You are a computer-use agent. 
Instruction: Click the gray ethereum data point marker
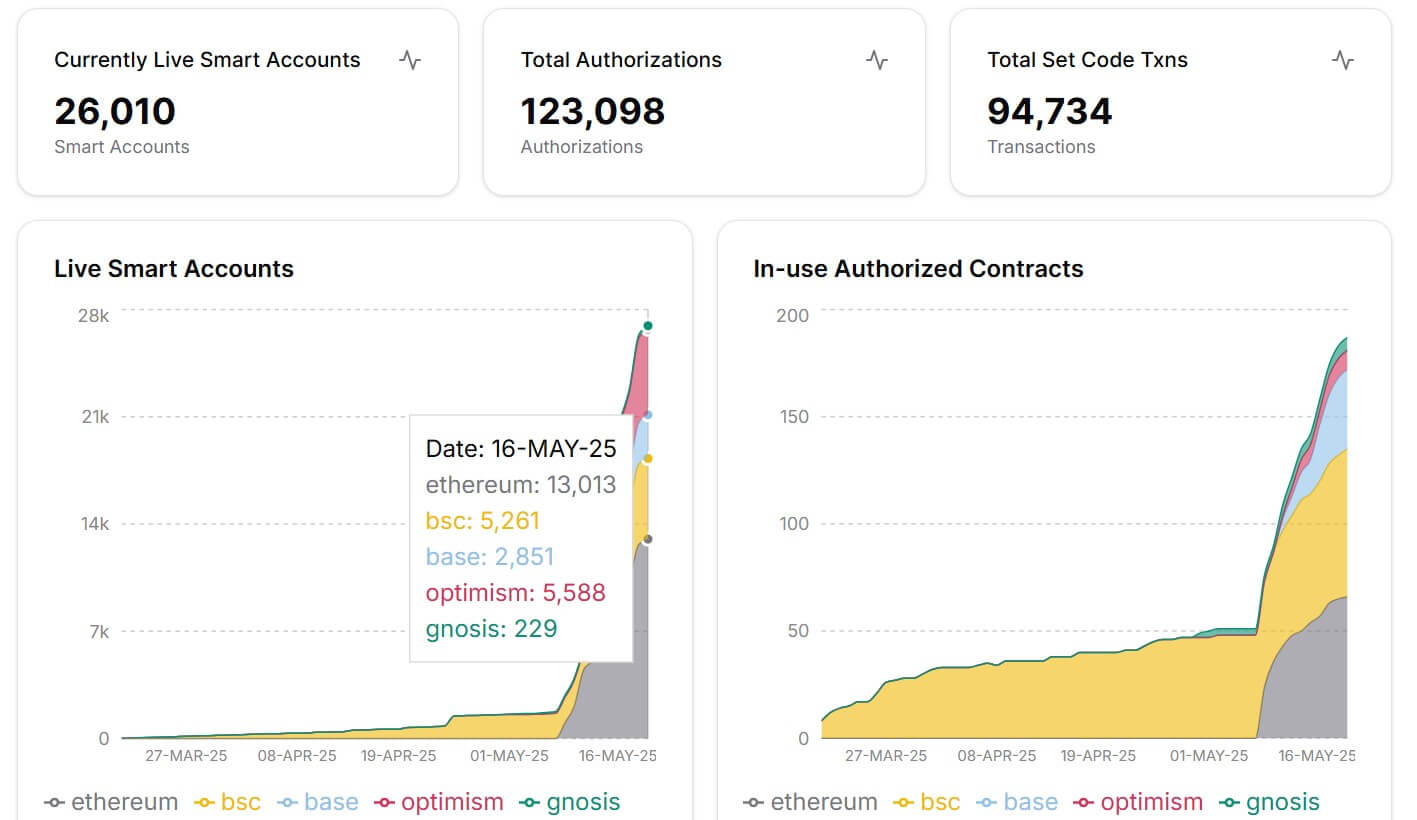(x=648, y=539)
